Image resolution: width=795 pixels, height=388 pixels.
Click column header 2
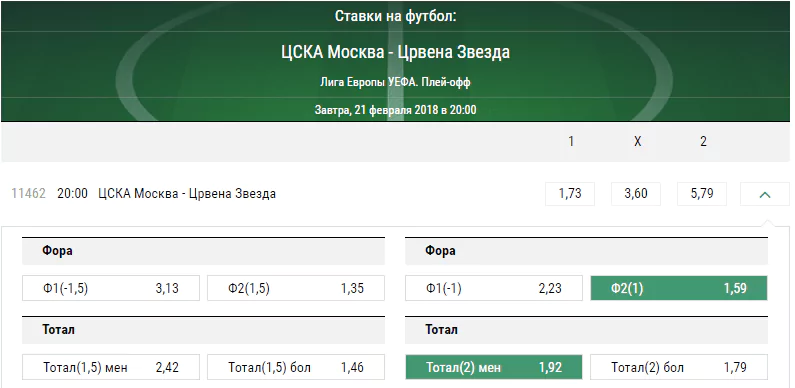point(703,142)
